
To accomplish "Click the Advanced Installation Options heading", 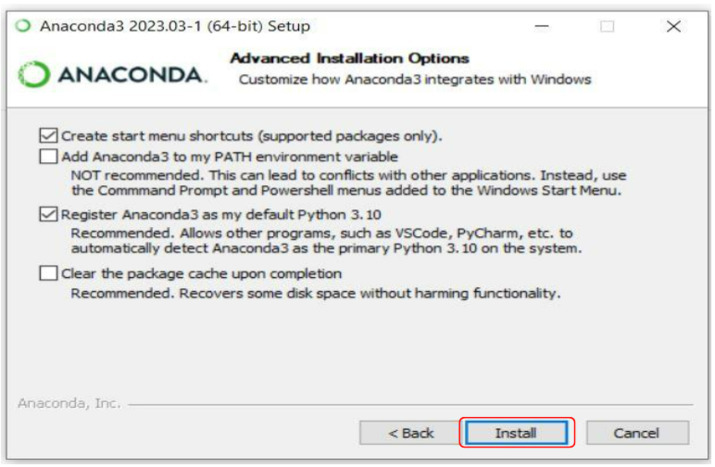I will (x=349, y=58).
